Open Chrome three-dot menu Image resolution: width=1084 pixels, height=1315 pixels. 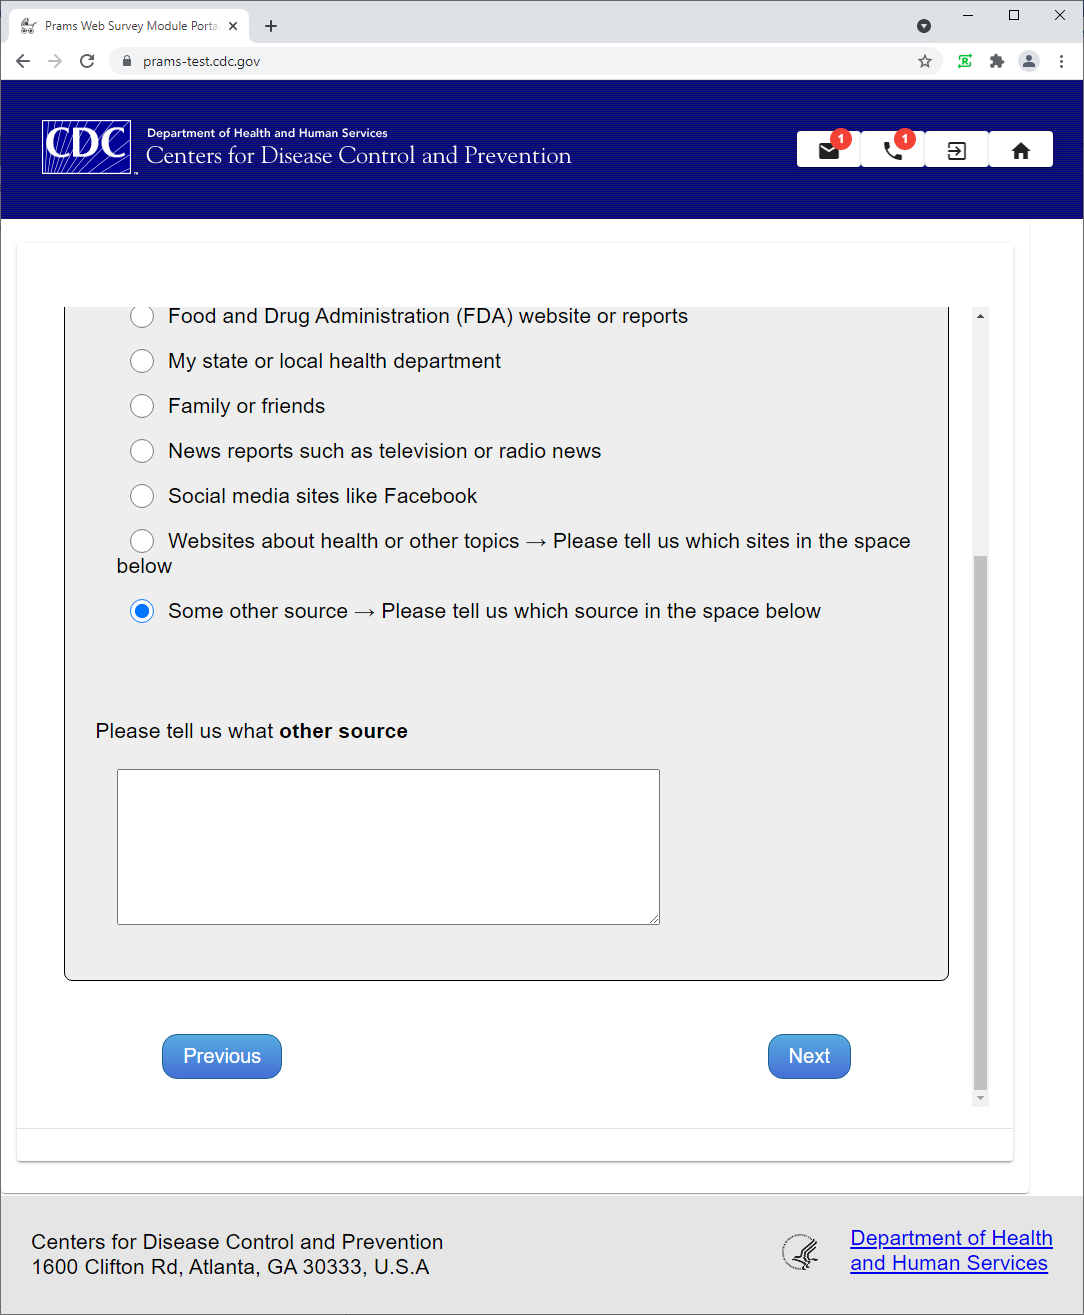coord(1061,61)
